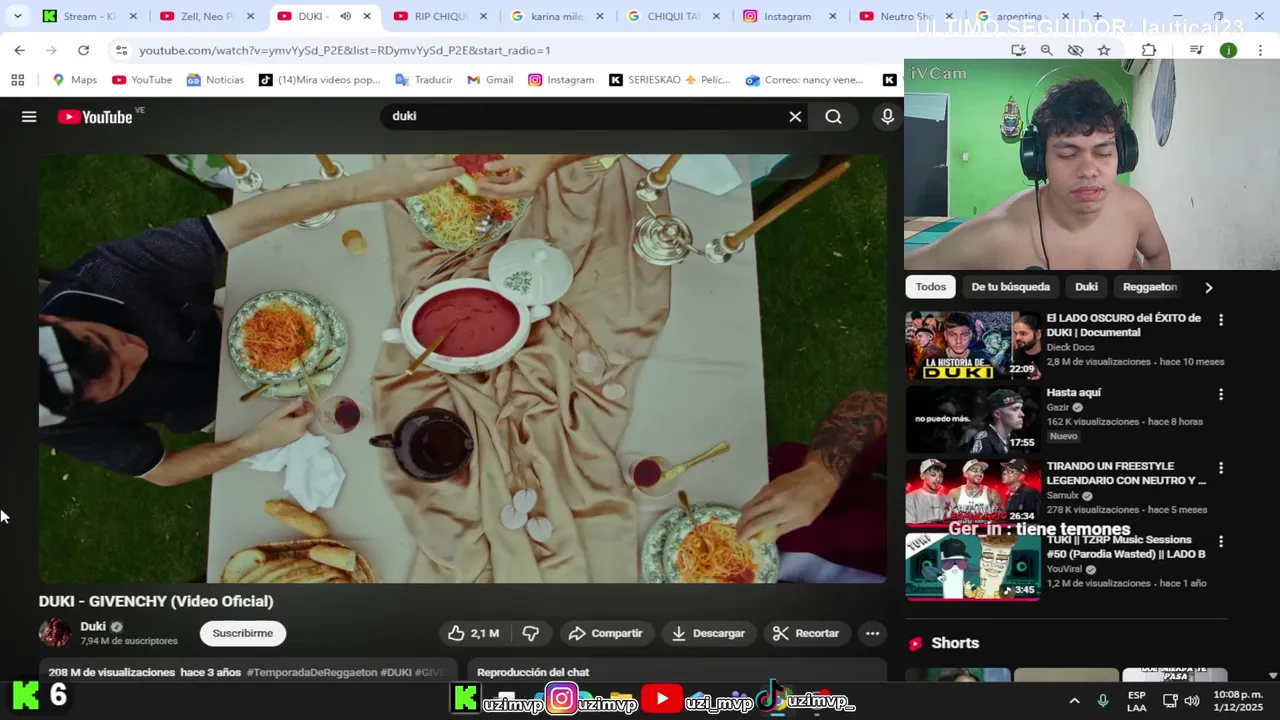
Task: Open the Dieck Docs channel name
Action: pyautogui.click(x=1070, y=347)
